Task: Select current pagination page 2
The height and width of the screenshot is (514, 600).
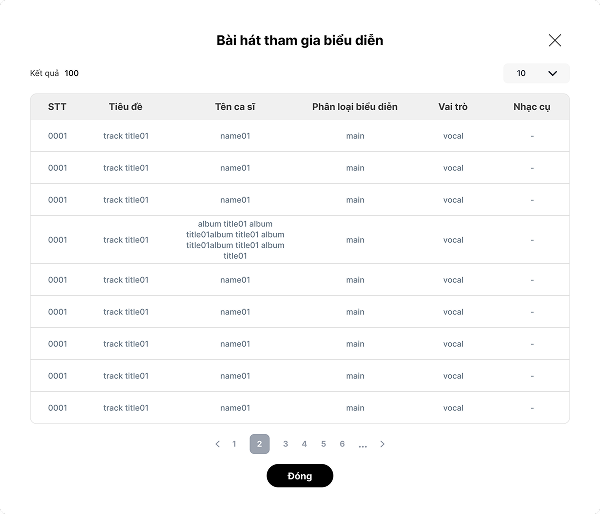Action: pyautogui.click(x=259, y=444)
